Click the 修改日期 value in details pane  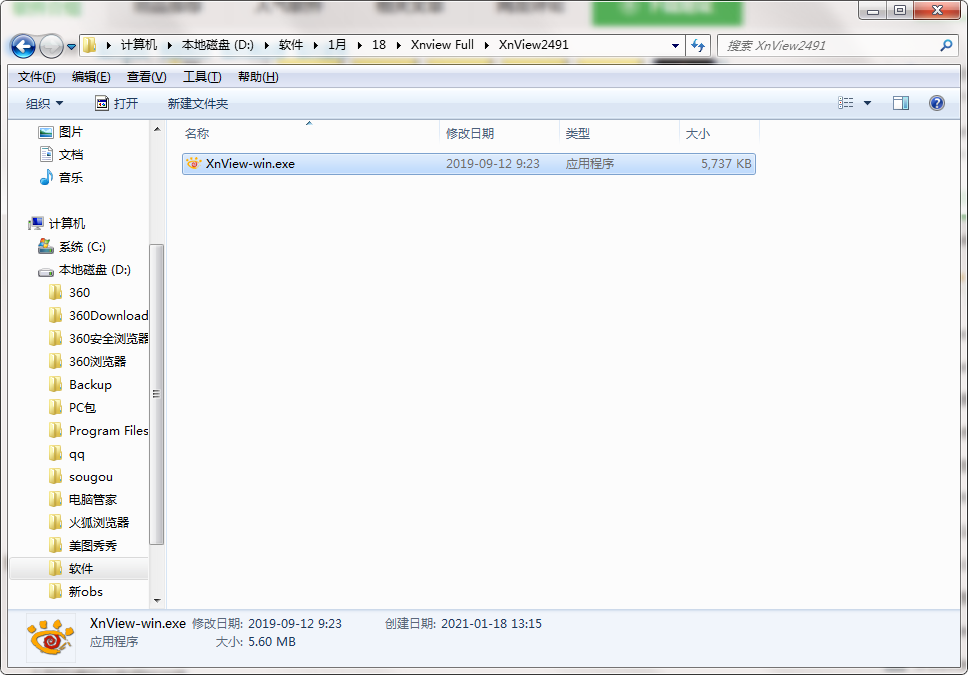click(x=294, y=624)
